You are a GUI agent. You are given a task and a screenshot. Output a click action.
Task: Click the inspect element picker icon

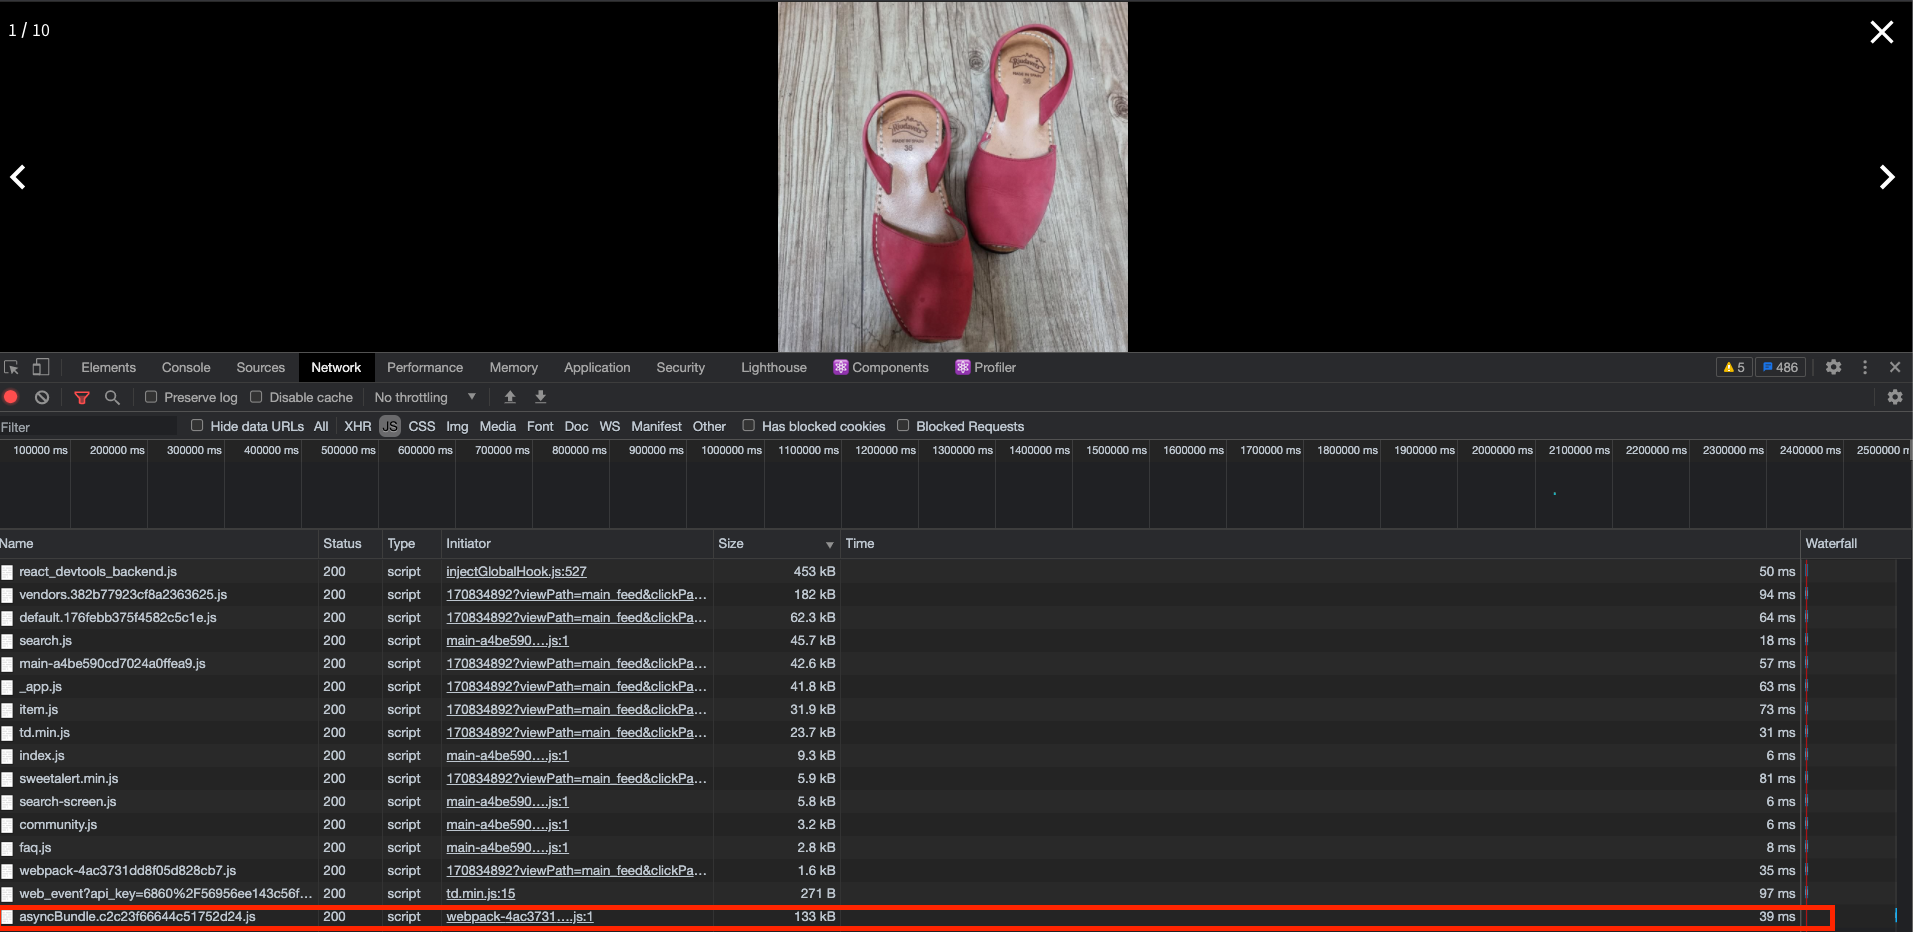11,367
